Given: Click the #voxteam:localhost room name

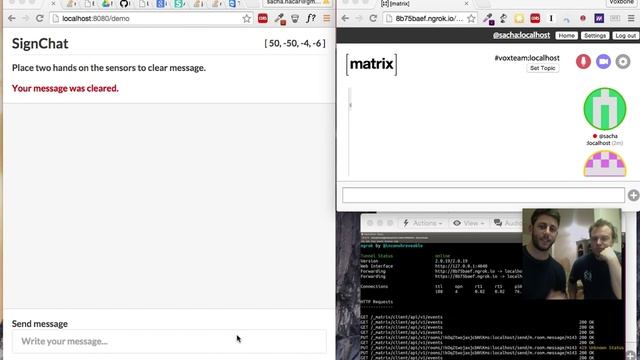Looking at the screenshot, I should 527,58.
